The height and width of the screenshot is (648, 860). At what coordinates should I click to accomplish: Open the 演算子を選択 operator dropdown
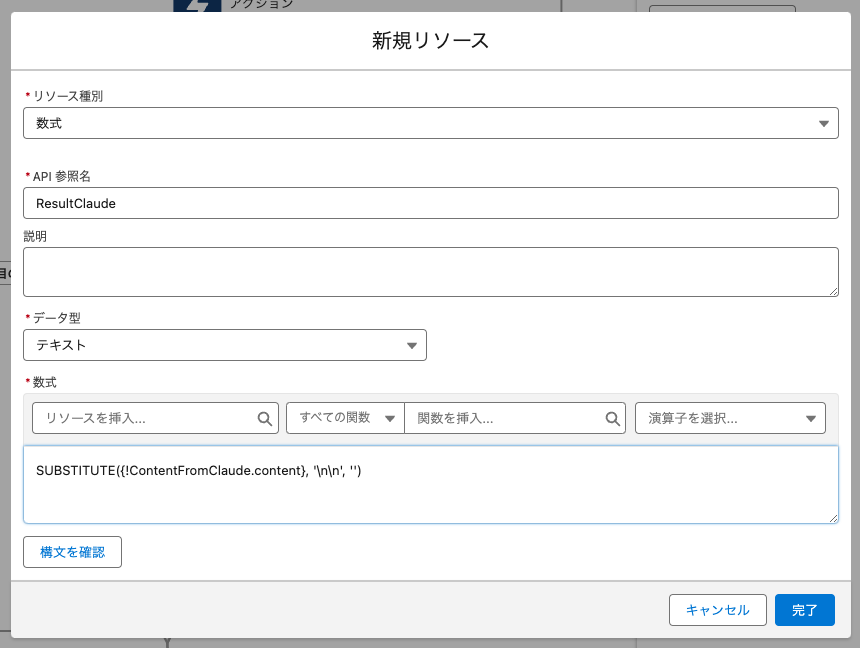click(730, 418)
